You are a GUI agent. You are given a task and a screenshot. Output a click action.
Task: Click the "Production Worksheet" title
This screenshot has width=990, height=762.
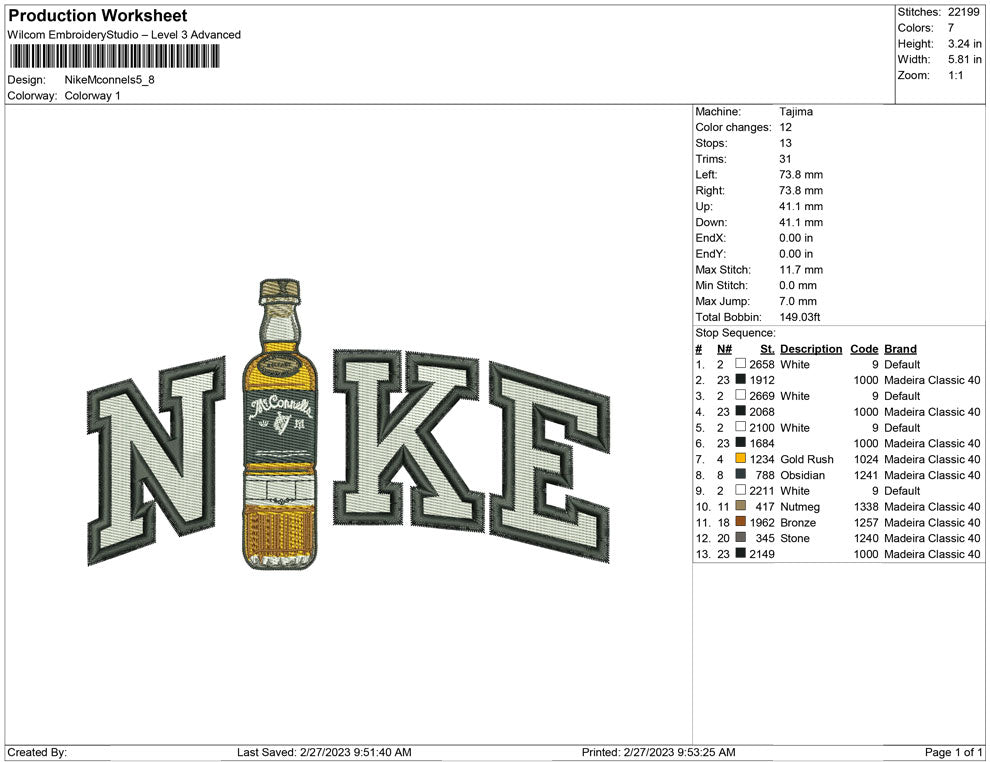point(97,16)
